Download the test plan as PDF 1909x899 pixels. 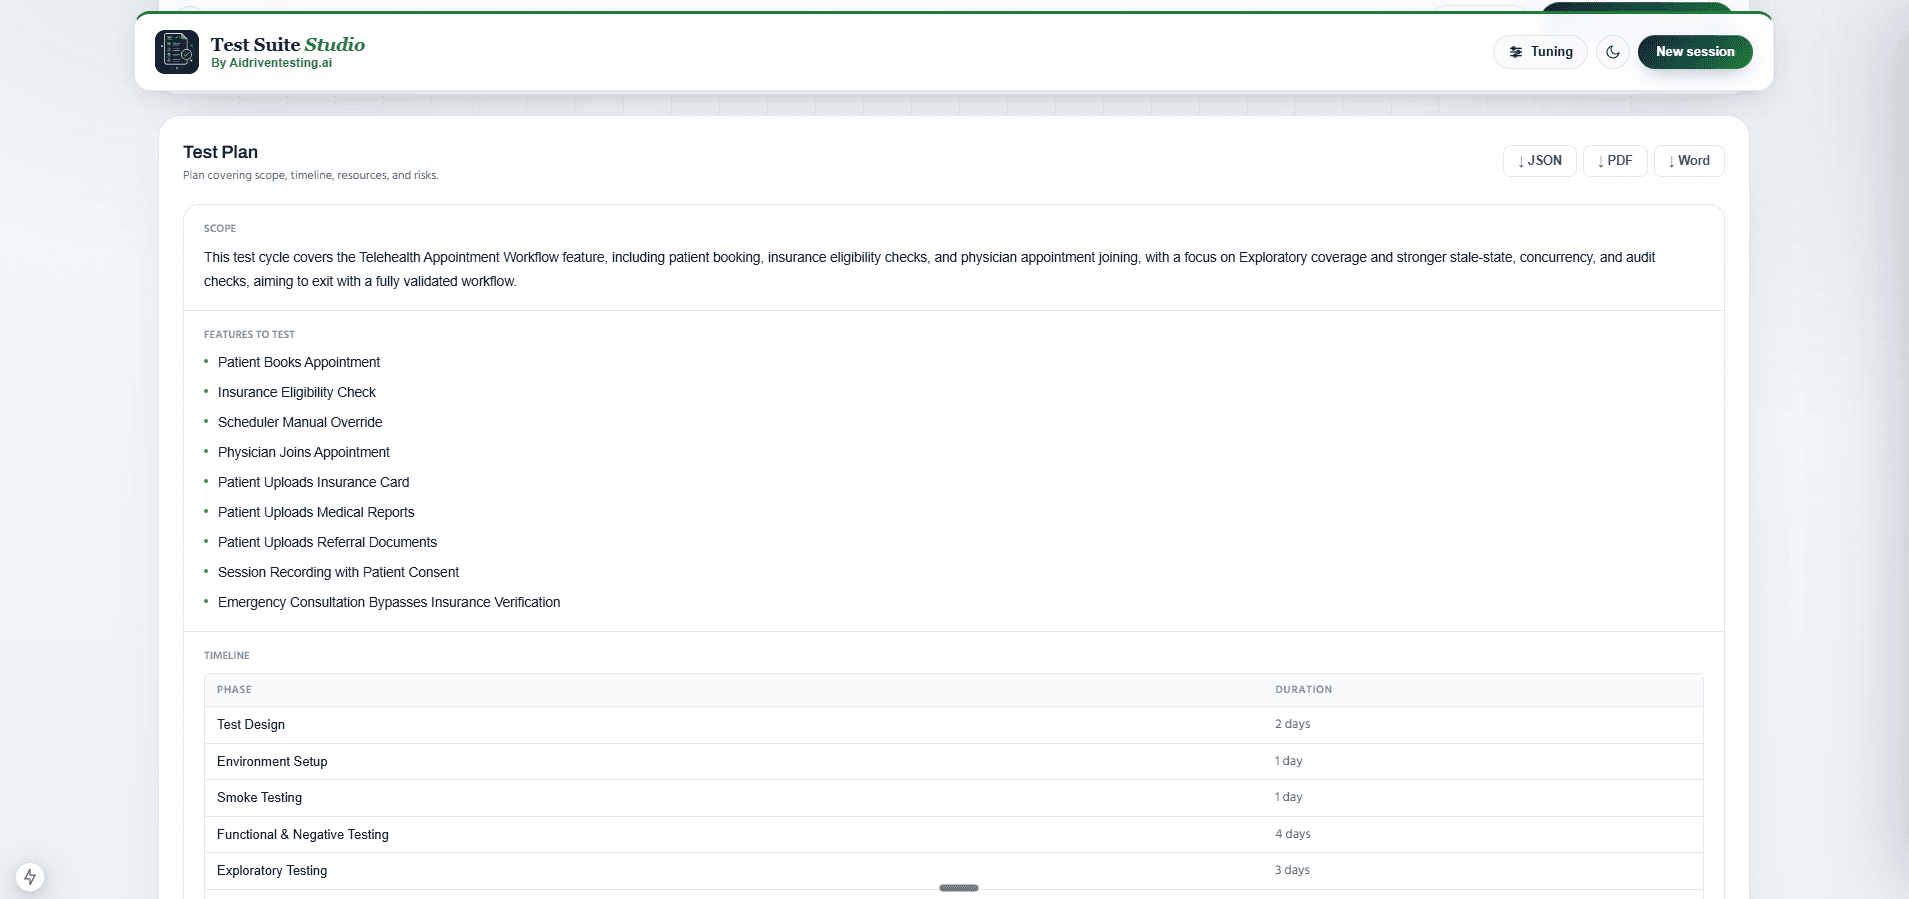[1615, 161]
